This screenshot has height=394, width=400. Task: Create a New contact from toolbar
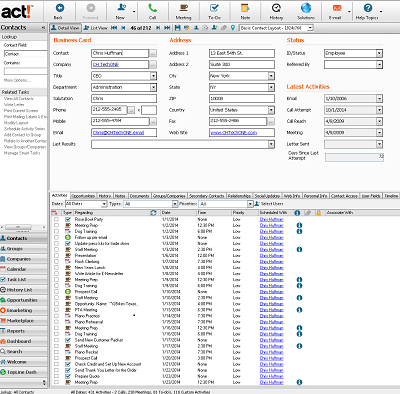[x=121, y=8]
